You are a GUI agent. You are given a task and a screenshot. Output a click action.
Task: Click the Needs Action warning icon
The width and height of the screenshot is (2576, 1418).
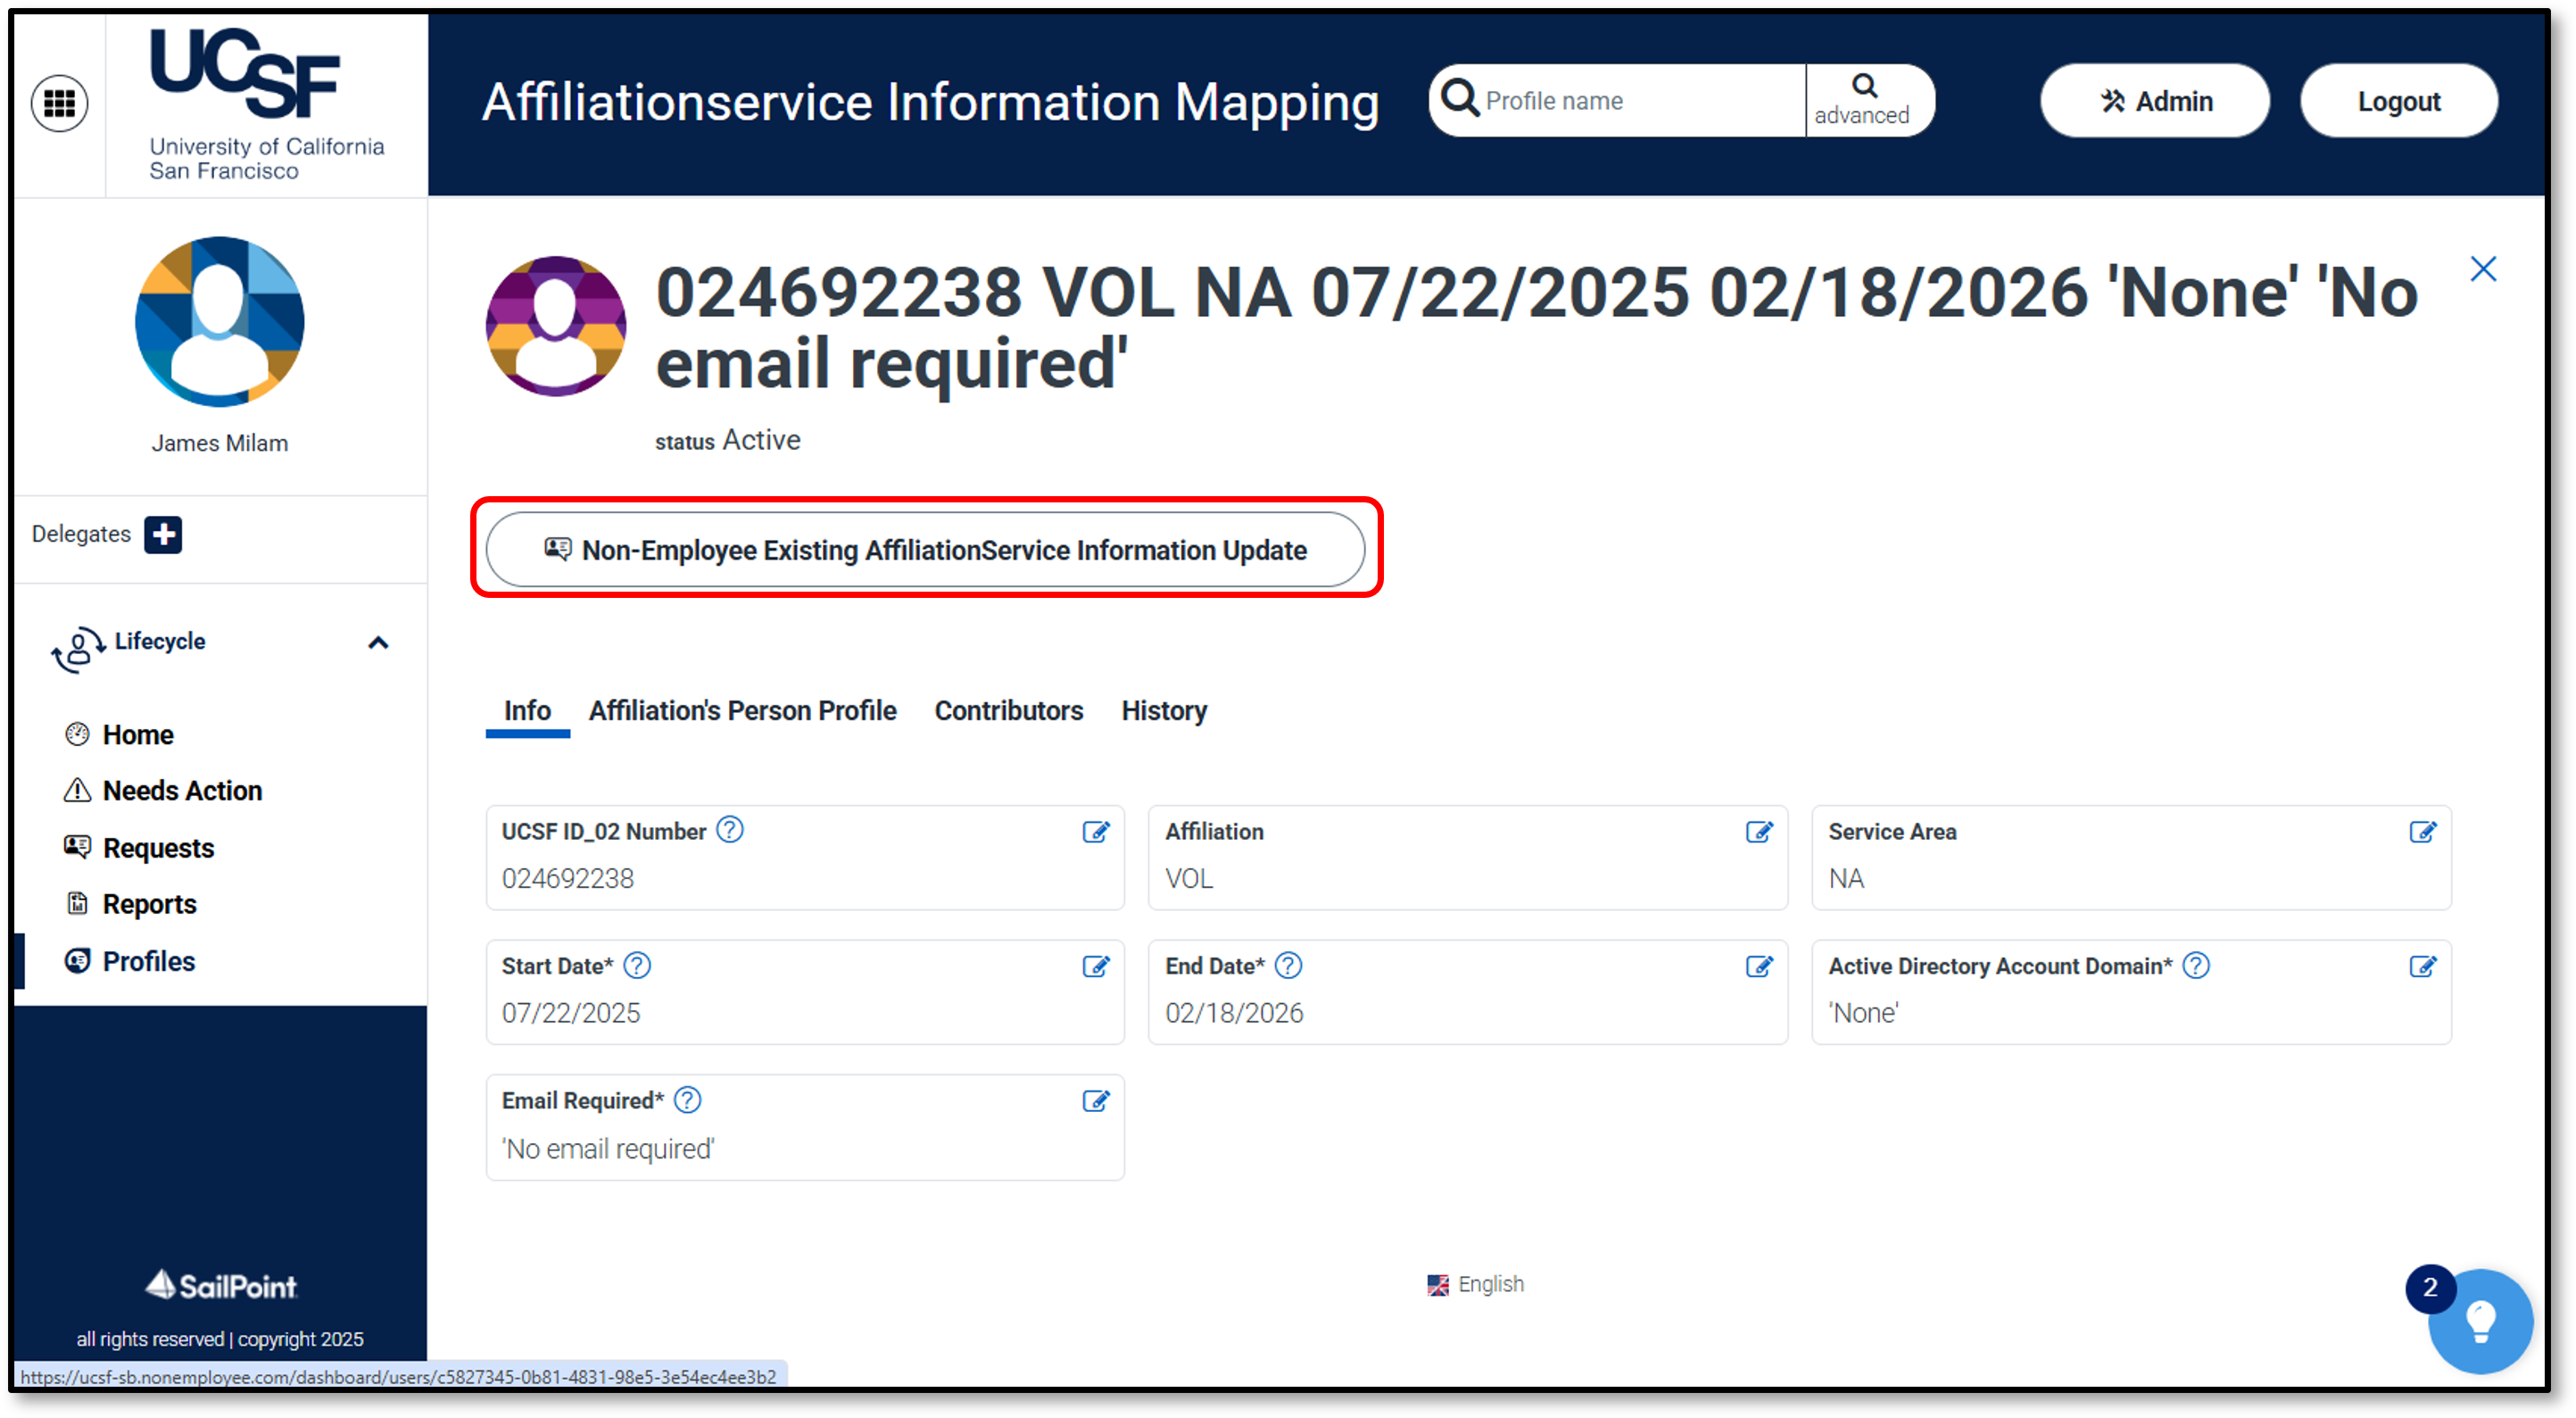[77, 790]
